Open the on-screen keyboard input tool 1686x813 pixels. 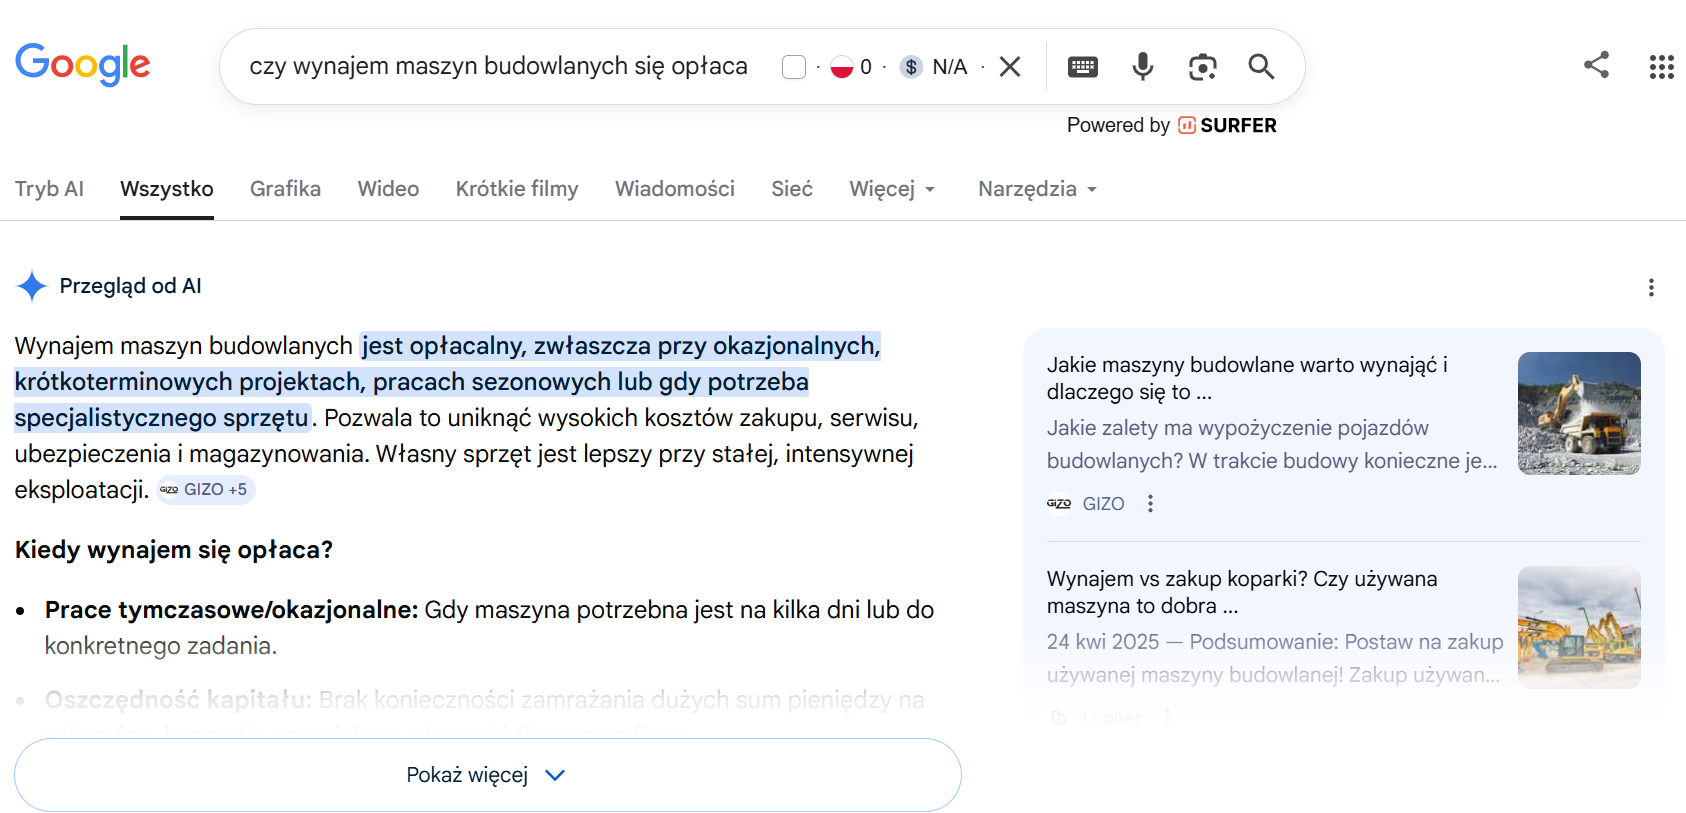point(1083,67)
